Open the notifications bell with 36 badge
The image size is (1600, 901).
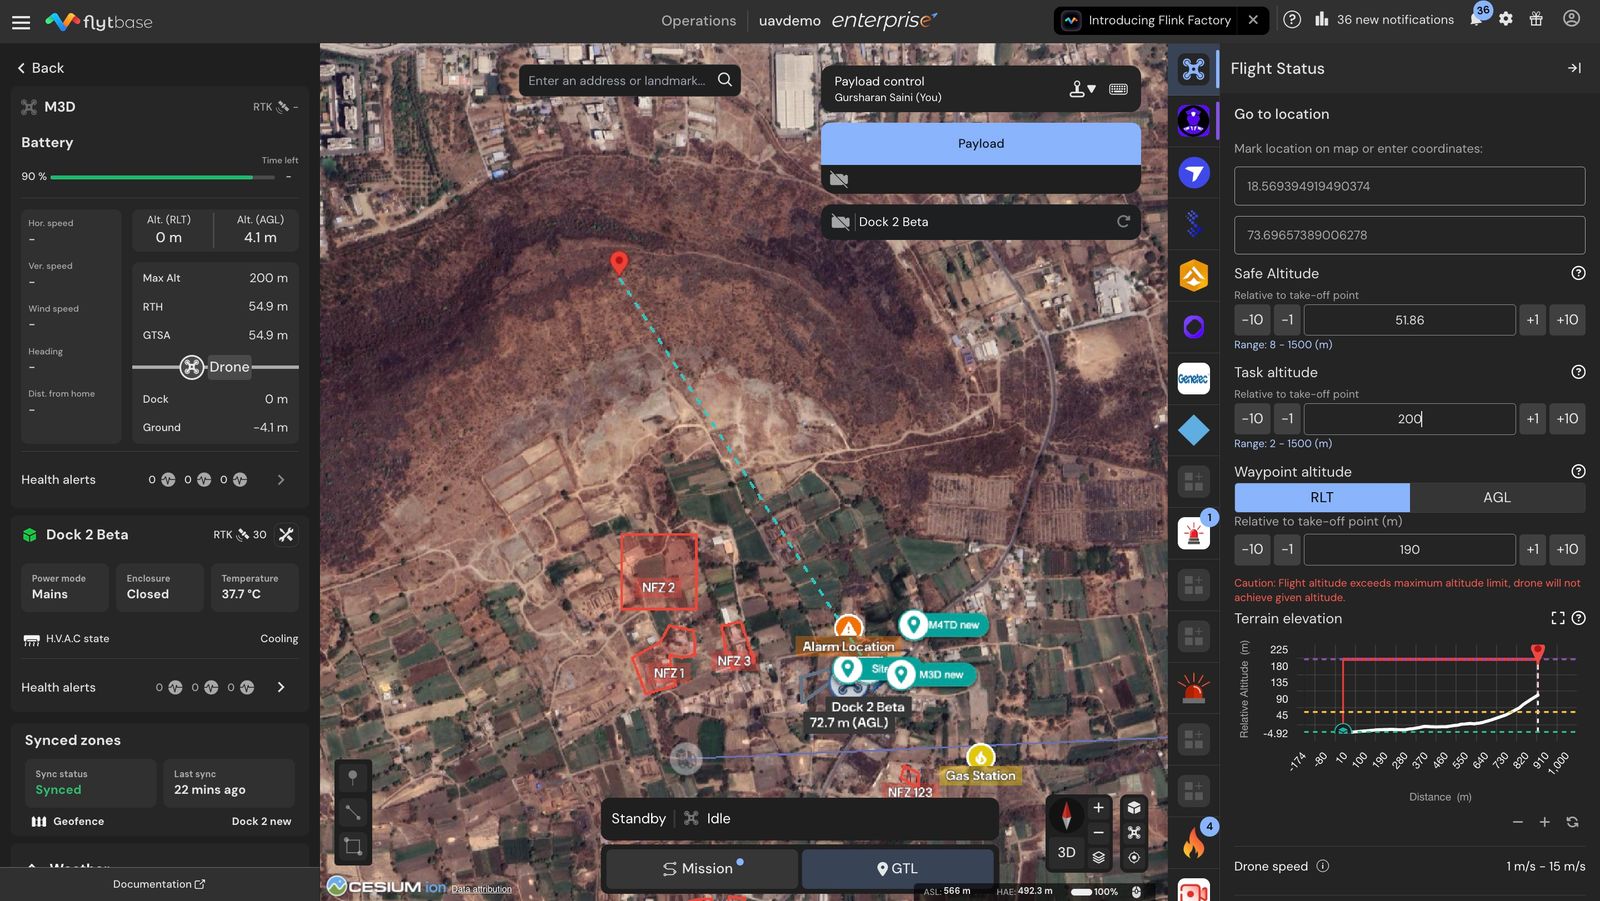1476,19
